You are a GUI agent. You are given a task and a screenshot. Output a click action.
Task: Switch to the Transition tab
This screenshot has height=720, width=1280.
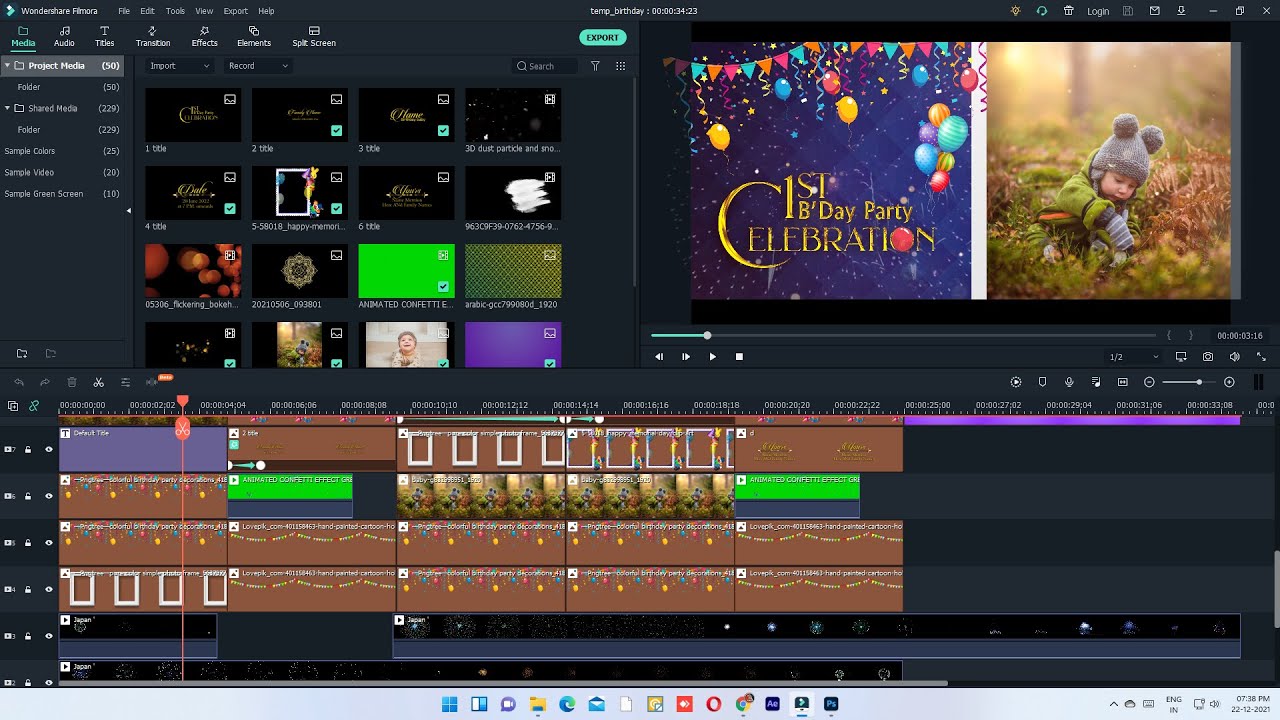point(153,37)
